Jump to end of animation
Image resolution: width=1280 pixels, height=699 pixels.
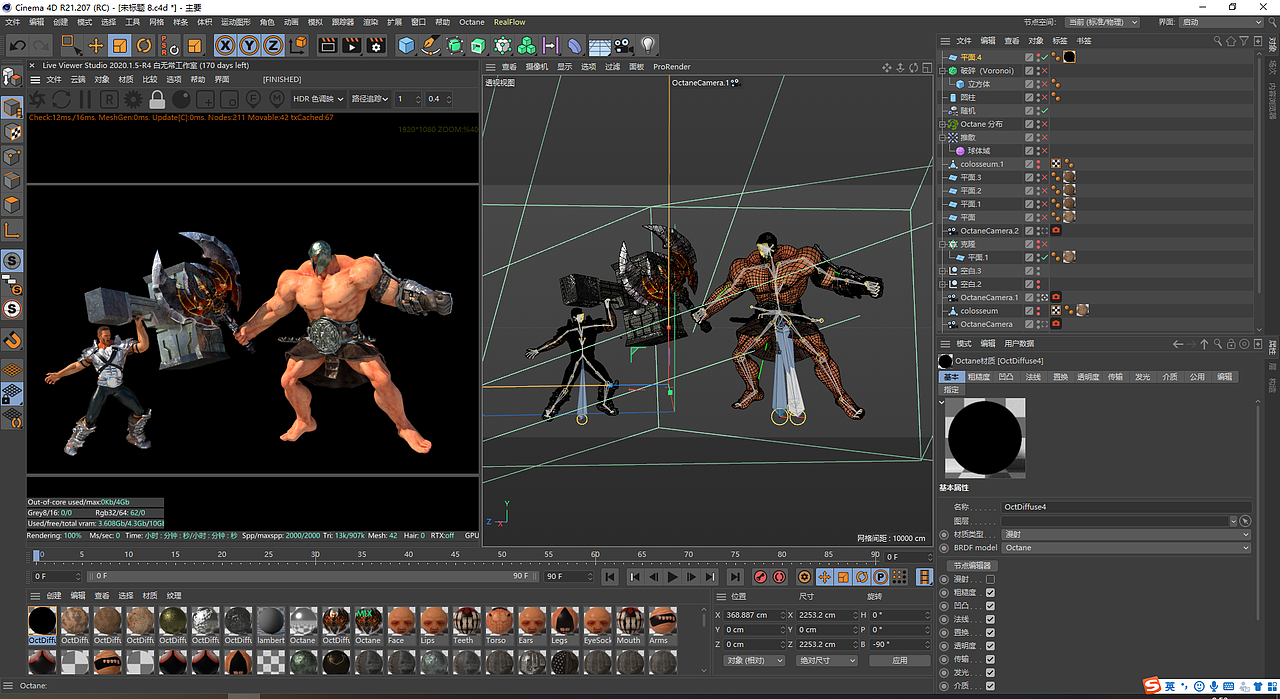pos(735,577)
